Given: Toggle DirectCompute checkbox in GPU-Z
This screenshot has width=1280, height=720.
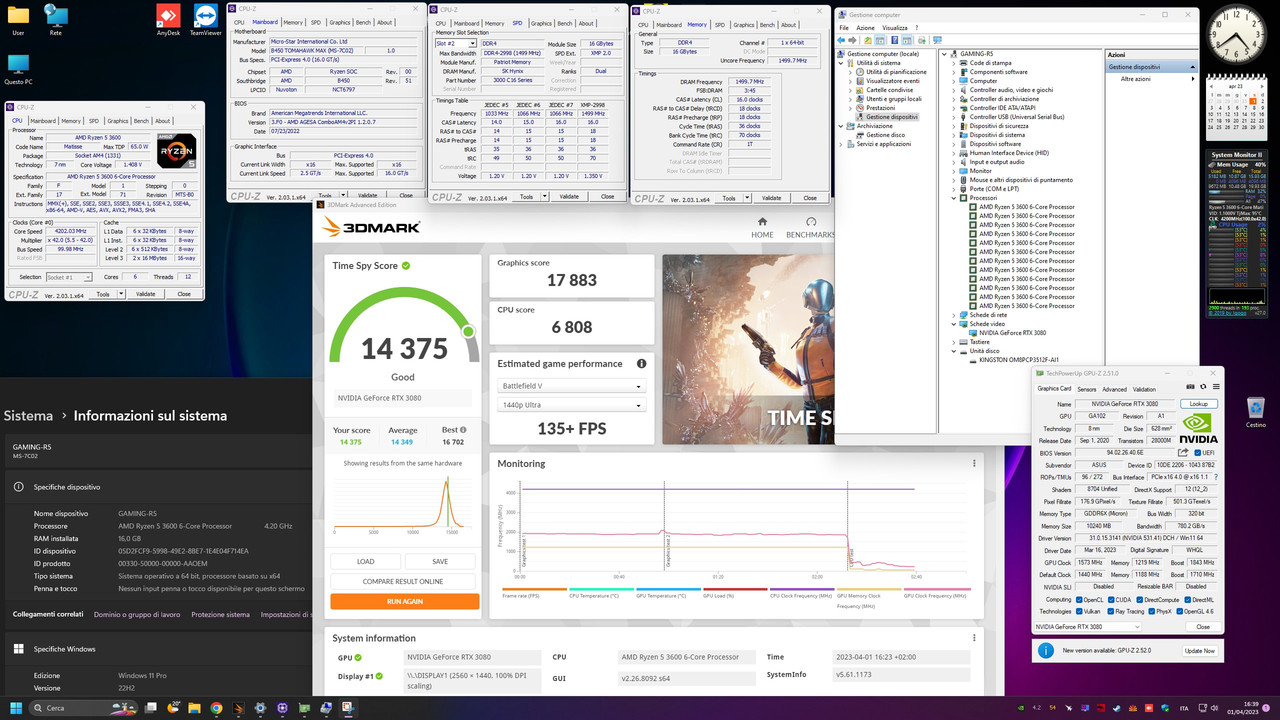Looking at the screenshot, I should (x=1140, y=600).
